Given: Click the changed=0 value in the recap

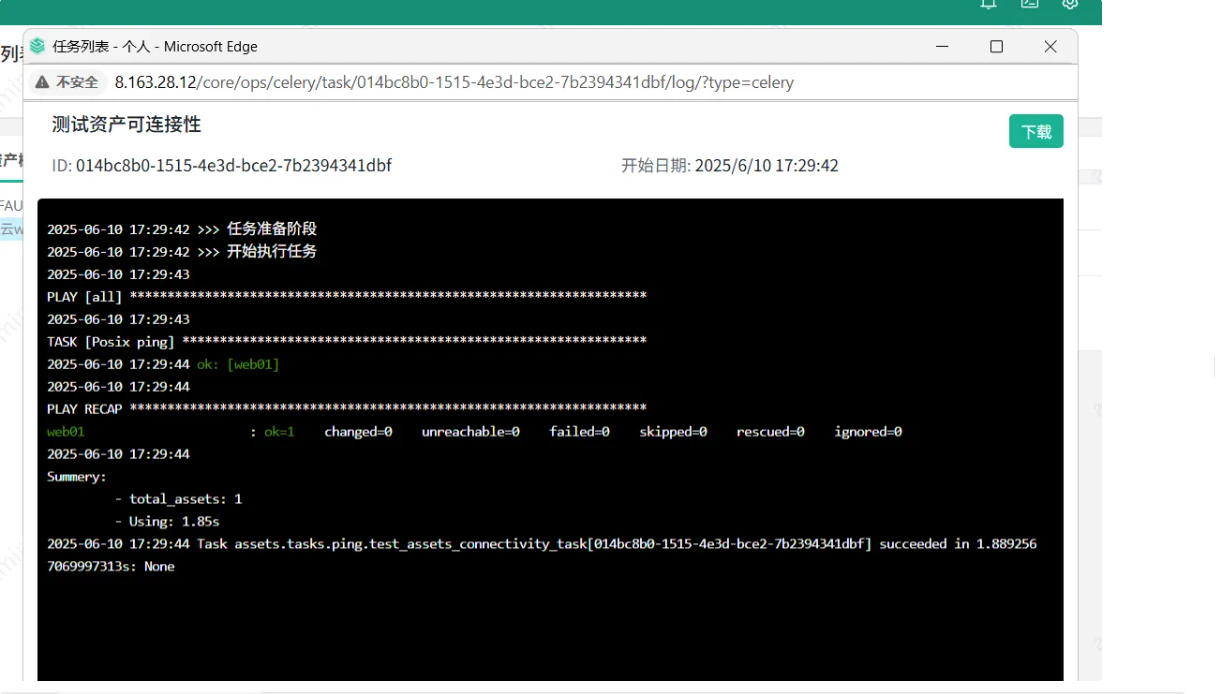Looking at the screenshot, I should (x=358, y=431).
